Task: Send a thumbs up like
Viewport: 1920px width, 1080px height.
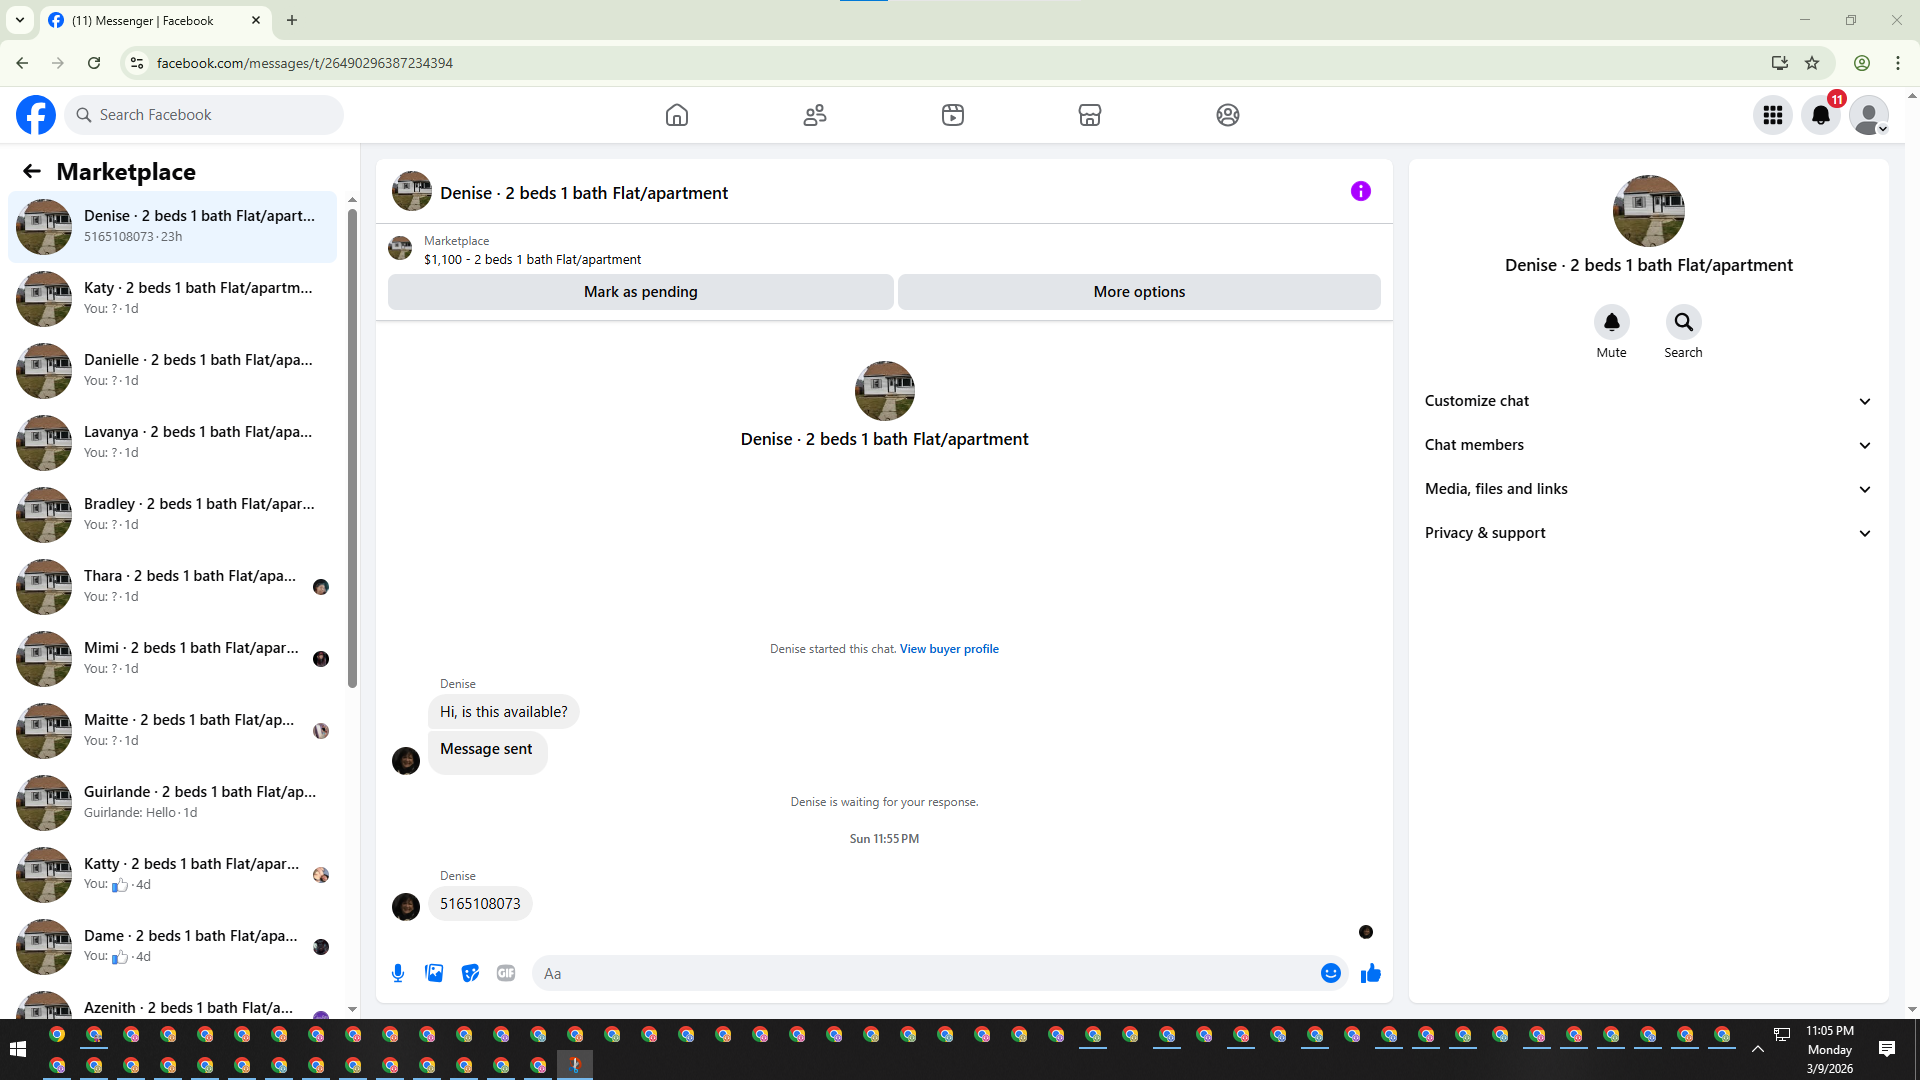Action: point(1370,973)
